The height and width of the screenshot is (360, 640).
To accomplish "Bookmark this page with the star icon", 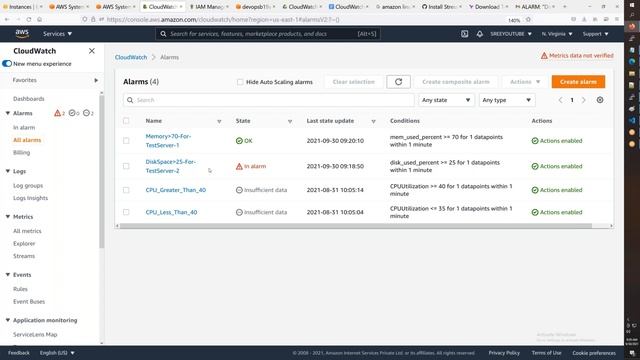I will coord(528,19).
